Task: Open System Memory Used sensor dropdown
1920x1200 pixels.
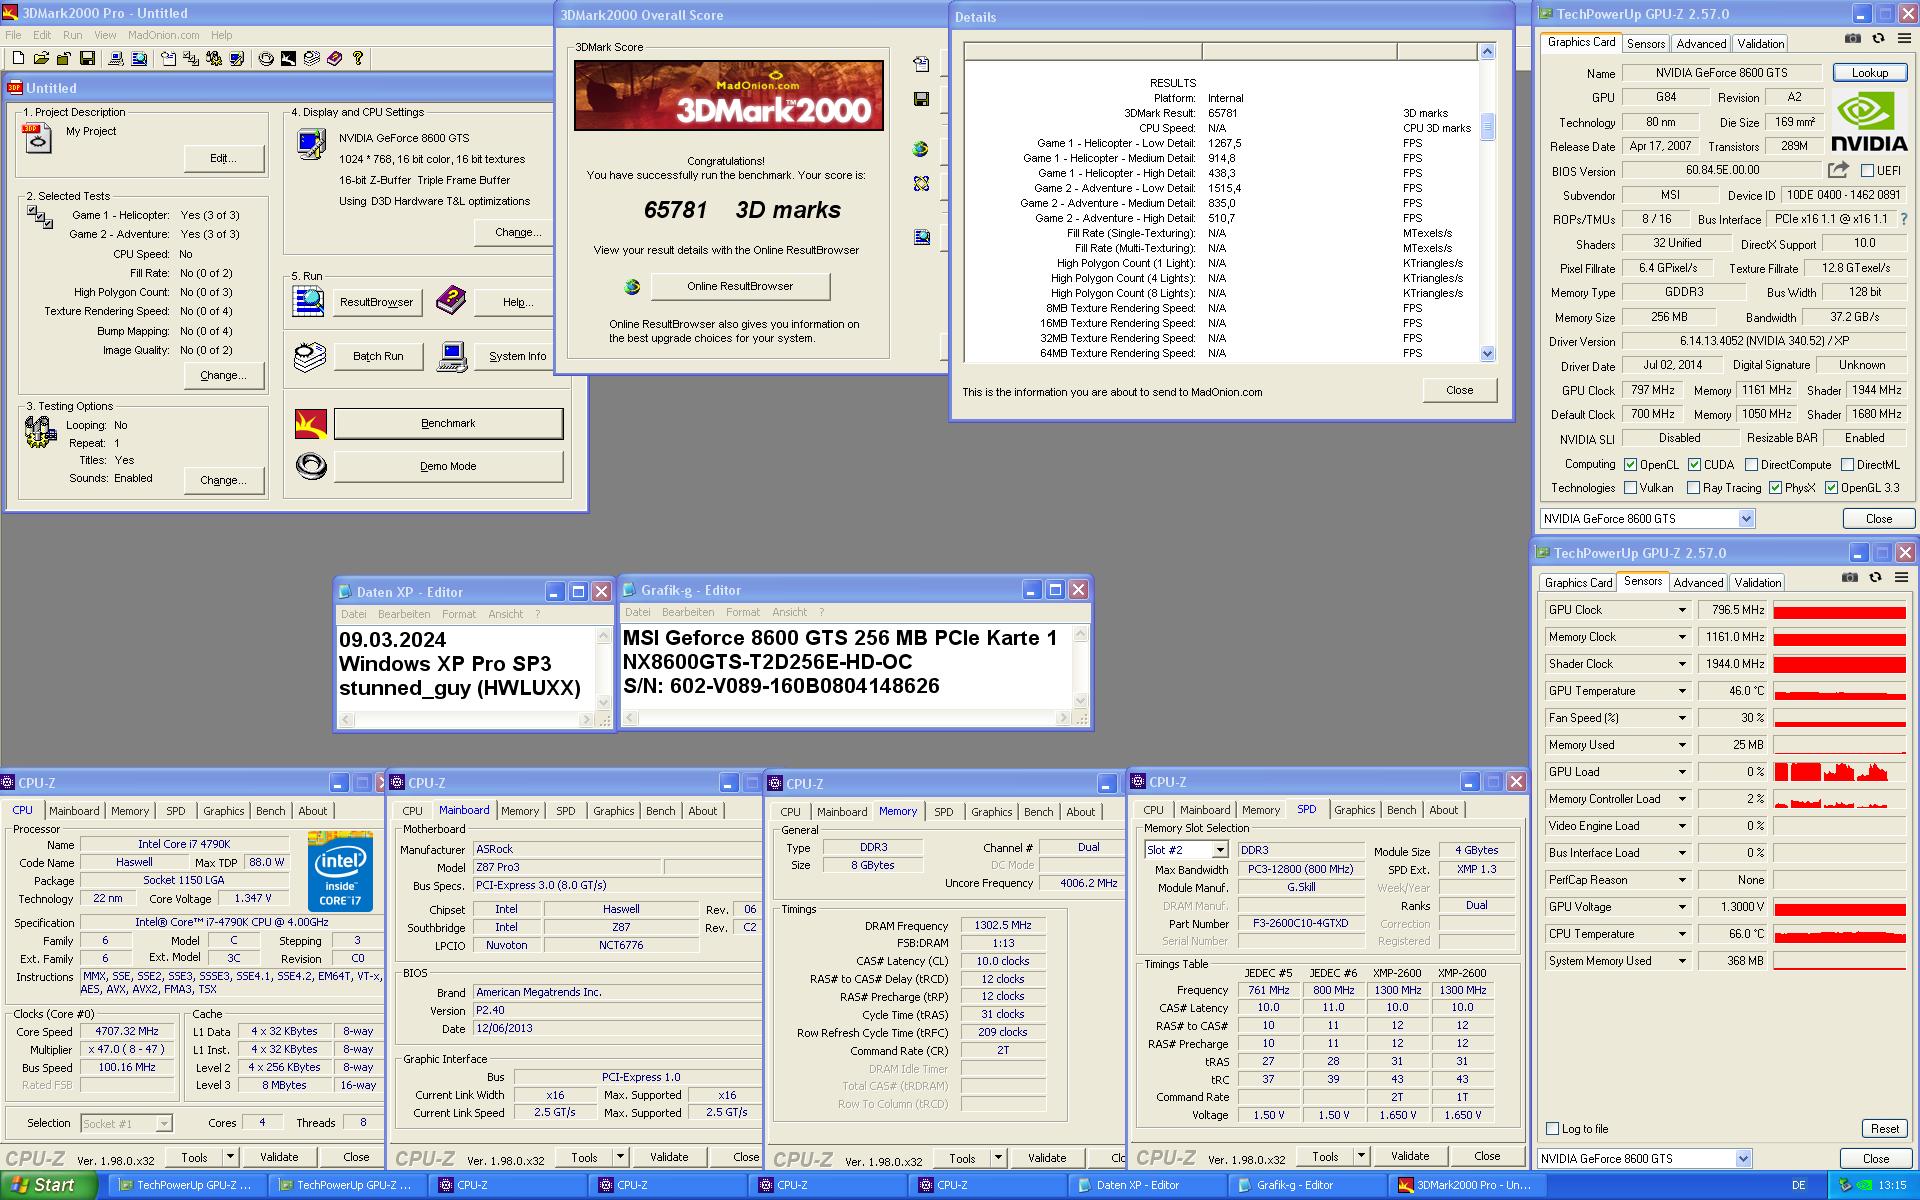Action: point(1682,961)
